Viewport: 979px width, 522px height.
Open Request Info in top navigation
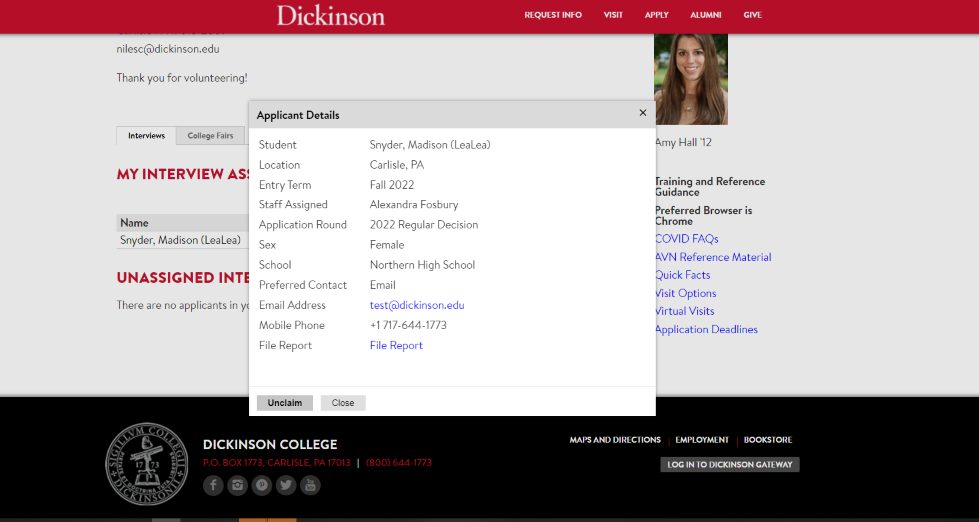click(553, 15)
